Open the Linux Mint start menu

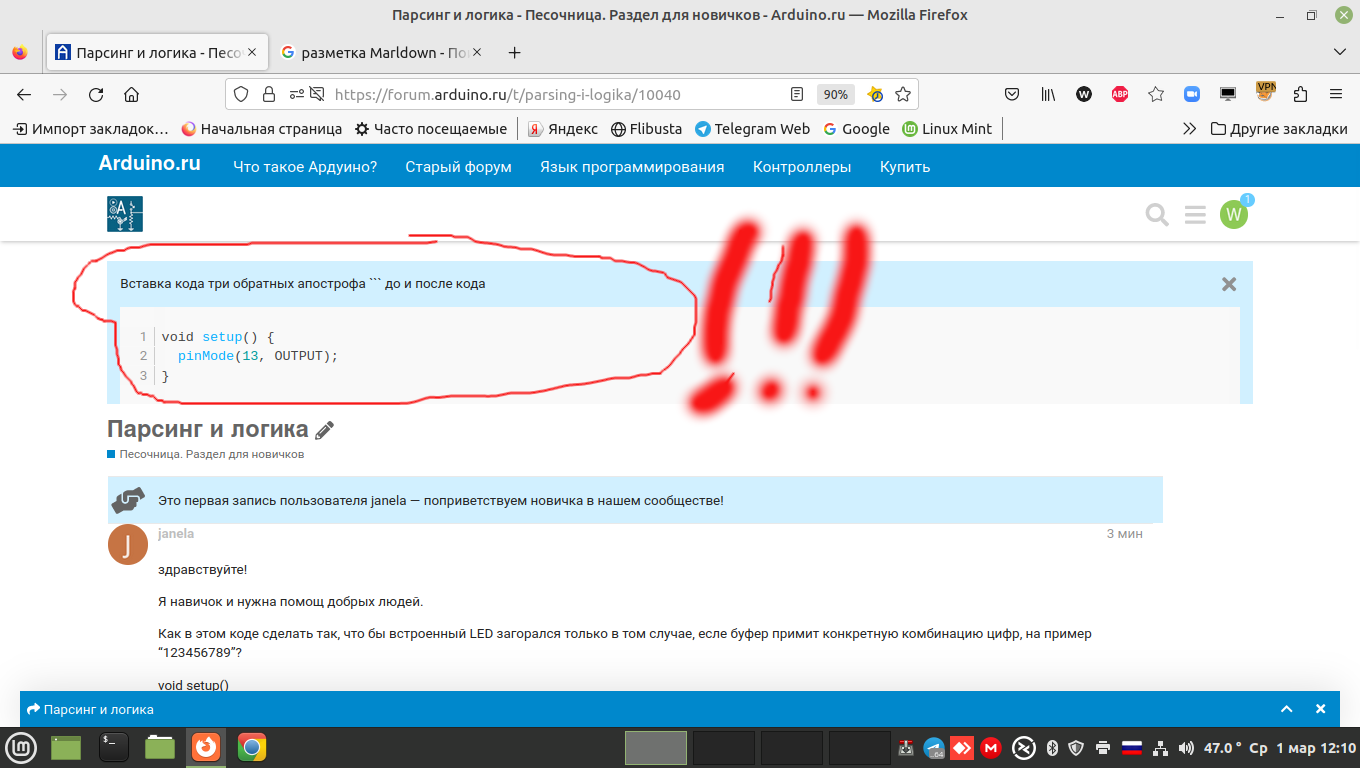pos(21,747)
